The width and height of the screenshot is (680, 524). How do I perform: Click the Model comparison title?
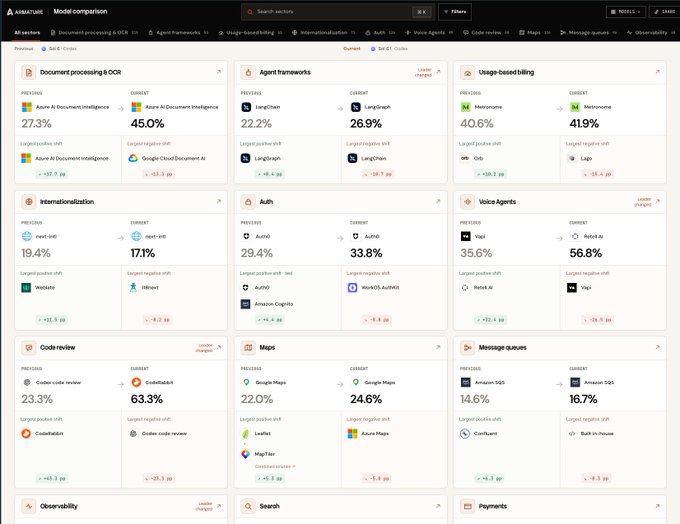[x=80, y=12]
